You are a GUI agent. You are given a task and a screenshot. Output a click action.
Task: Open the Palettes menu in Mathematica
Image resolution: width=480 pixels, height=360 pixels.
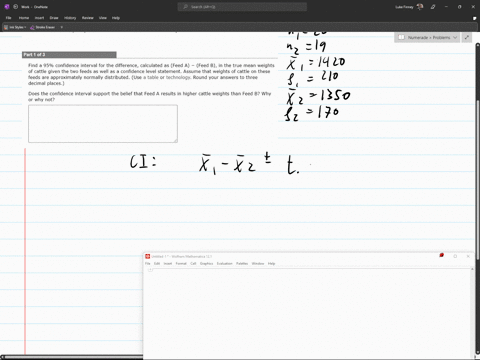pyautogui.click(x=242, y=264)
